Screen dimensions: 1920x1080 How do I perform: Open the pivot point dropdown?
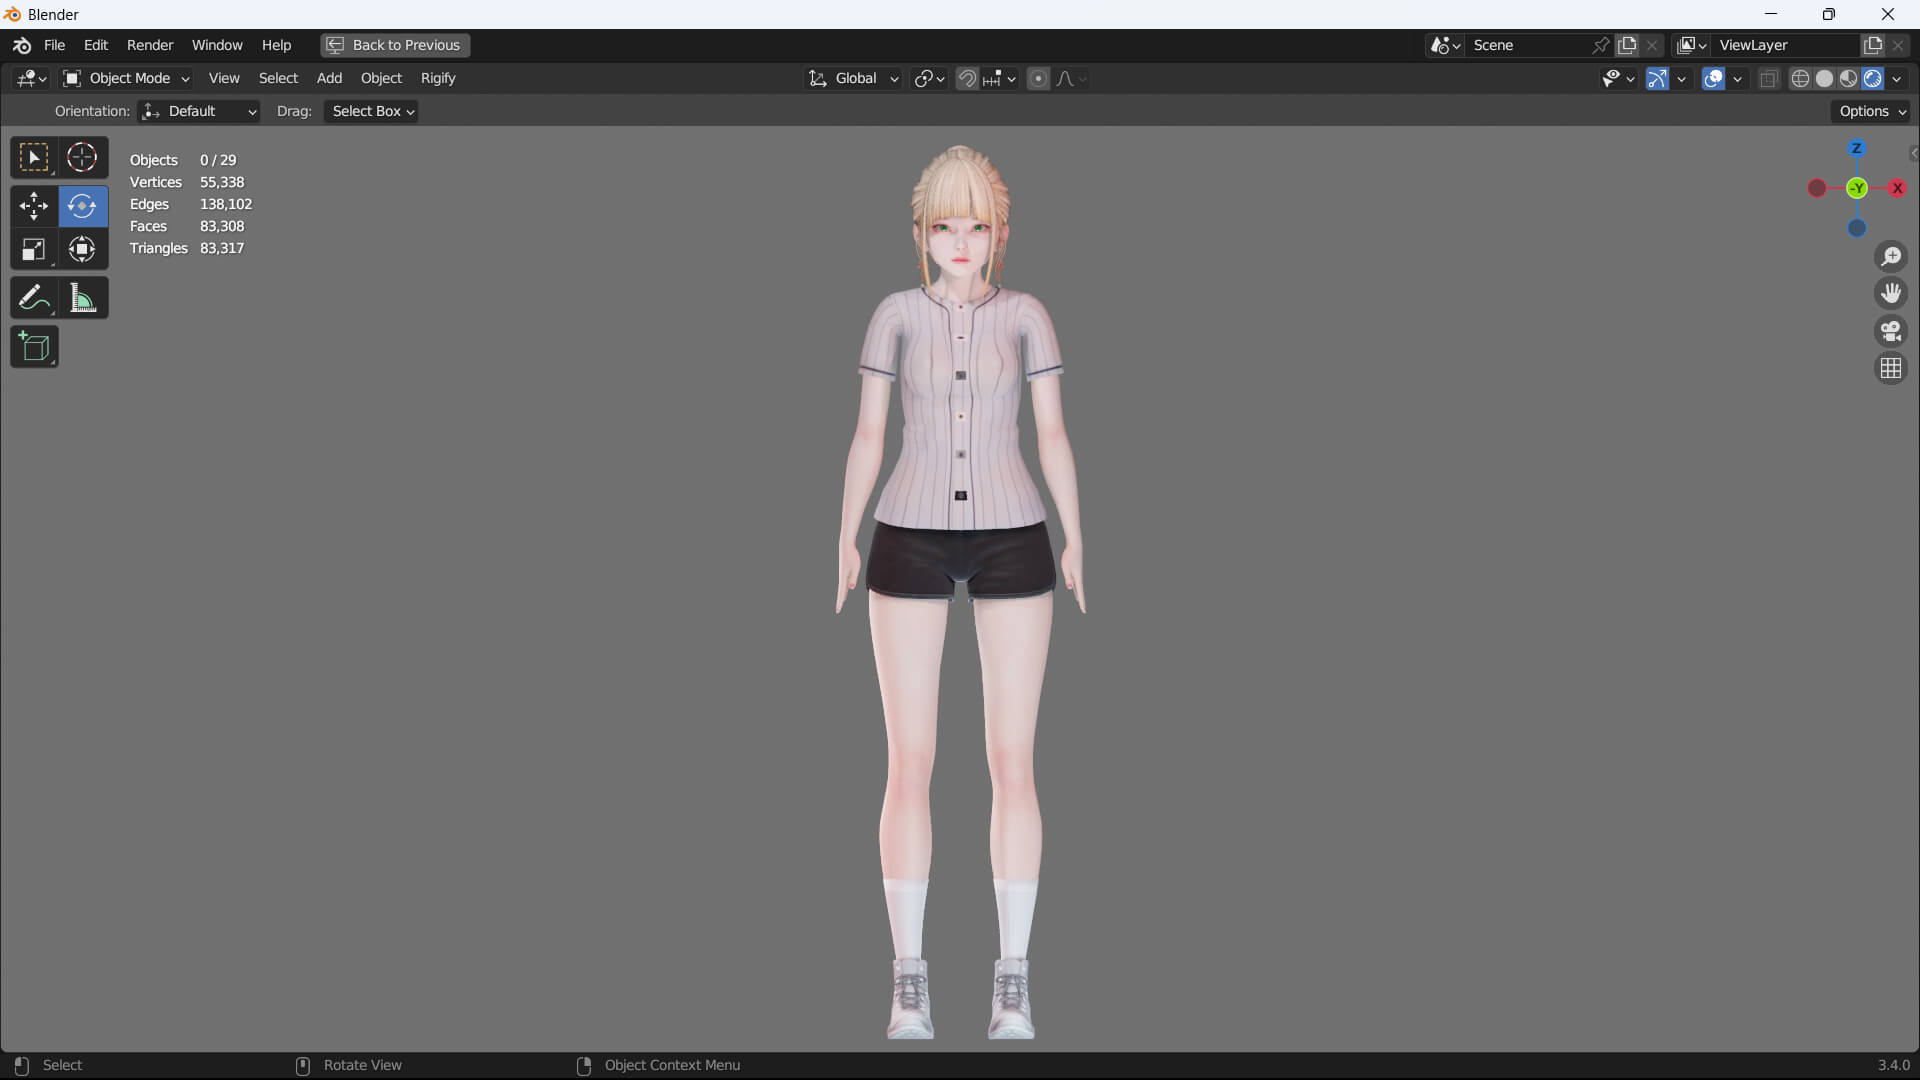929,79
